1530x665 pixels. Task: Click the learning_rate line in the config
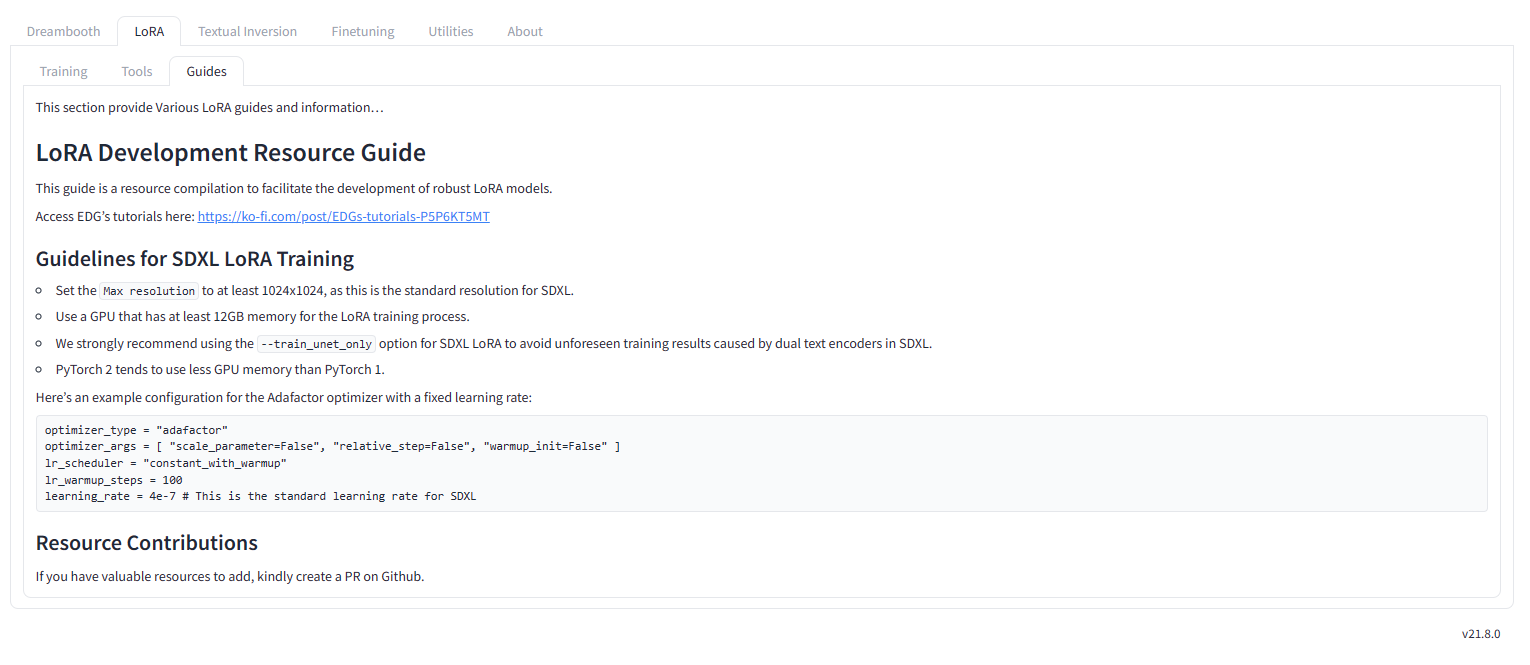(x=259, y=495)
